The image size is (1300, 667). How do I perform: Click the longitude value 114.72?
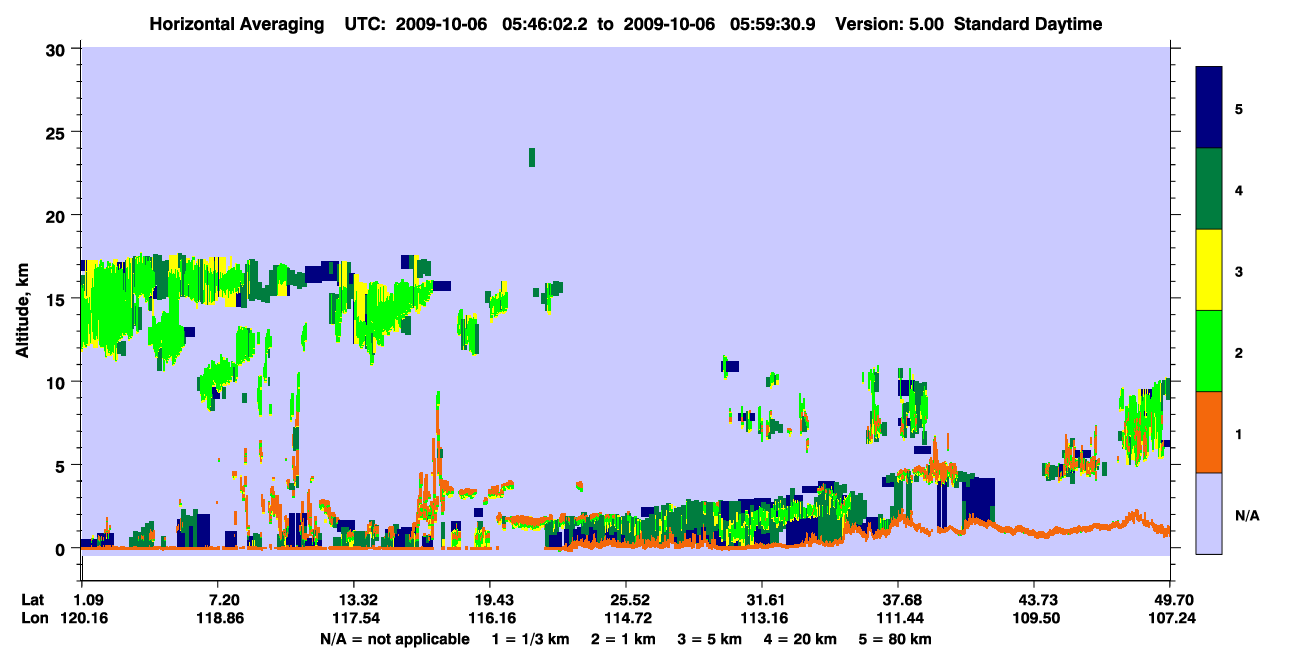(626, 618)
